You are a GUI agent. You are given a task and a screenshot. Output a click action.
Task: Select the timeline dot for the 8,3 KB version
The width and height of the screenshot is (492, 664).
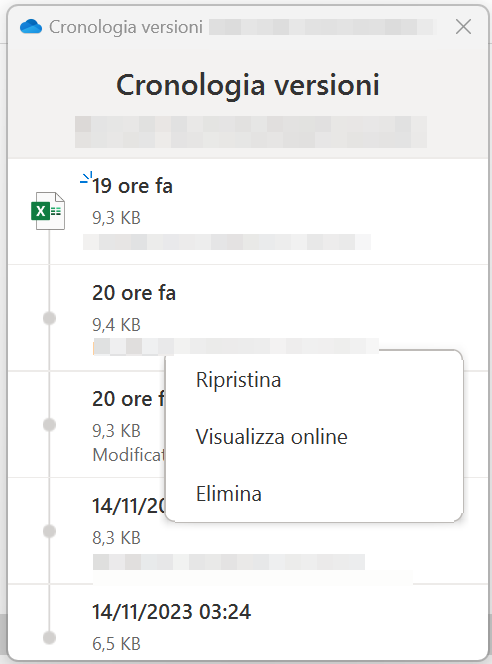tap(50, 531)
